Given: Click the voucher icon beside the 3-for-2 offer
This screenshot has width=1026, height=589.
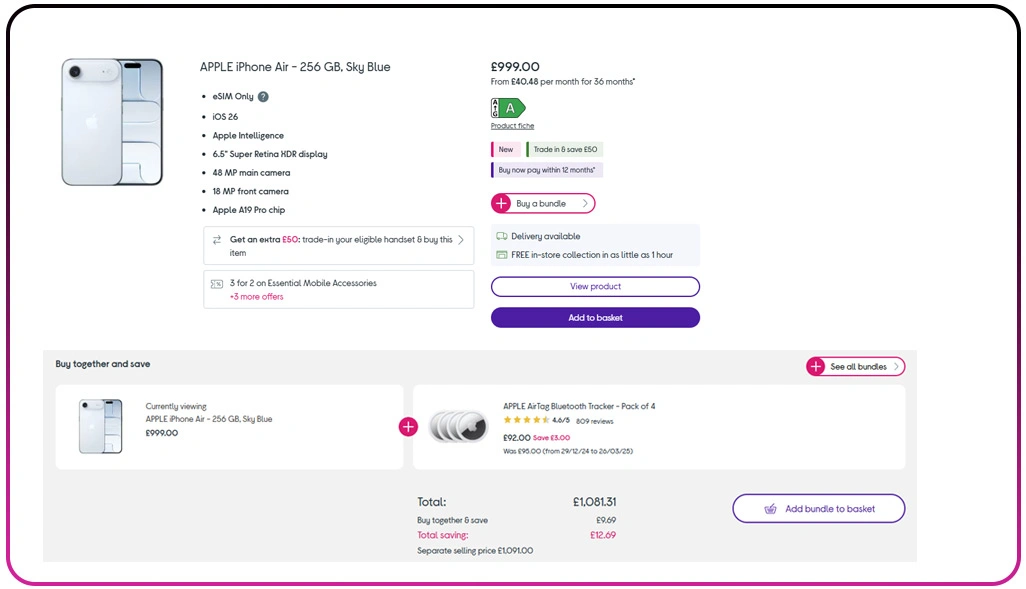Looking at the screenshot, I should tap(216, 283).
